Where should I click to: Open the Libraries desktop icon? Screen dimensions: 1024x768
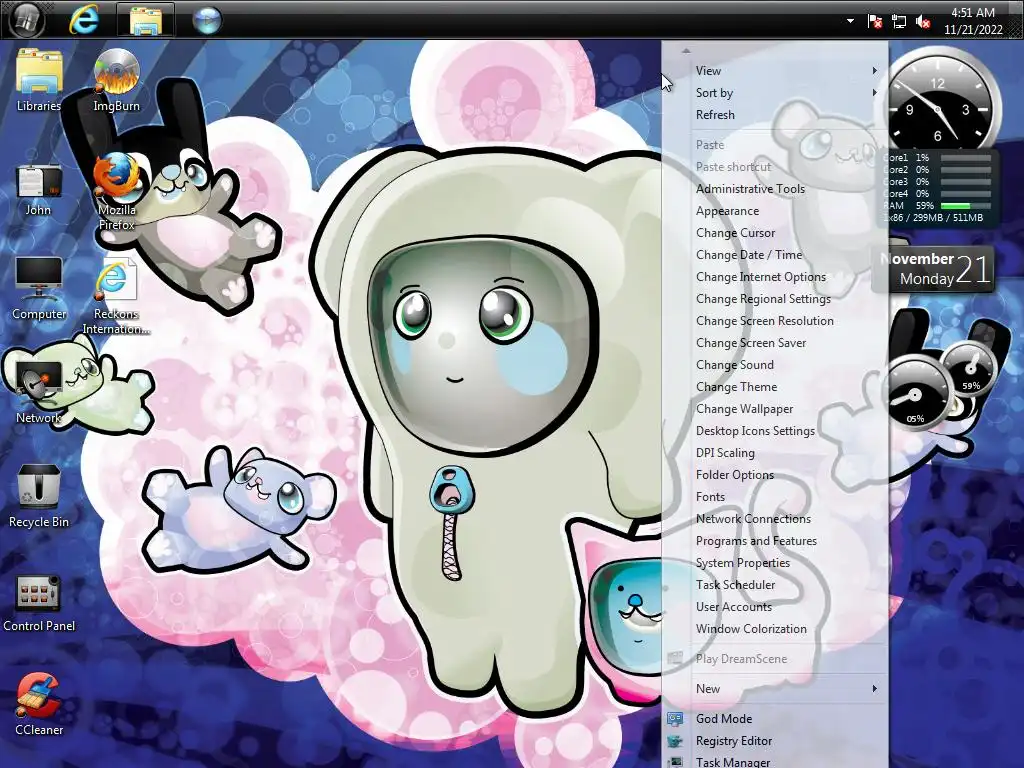(x=39, y=80)
